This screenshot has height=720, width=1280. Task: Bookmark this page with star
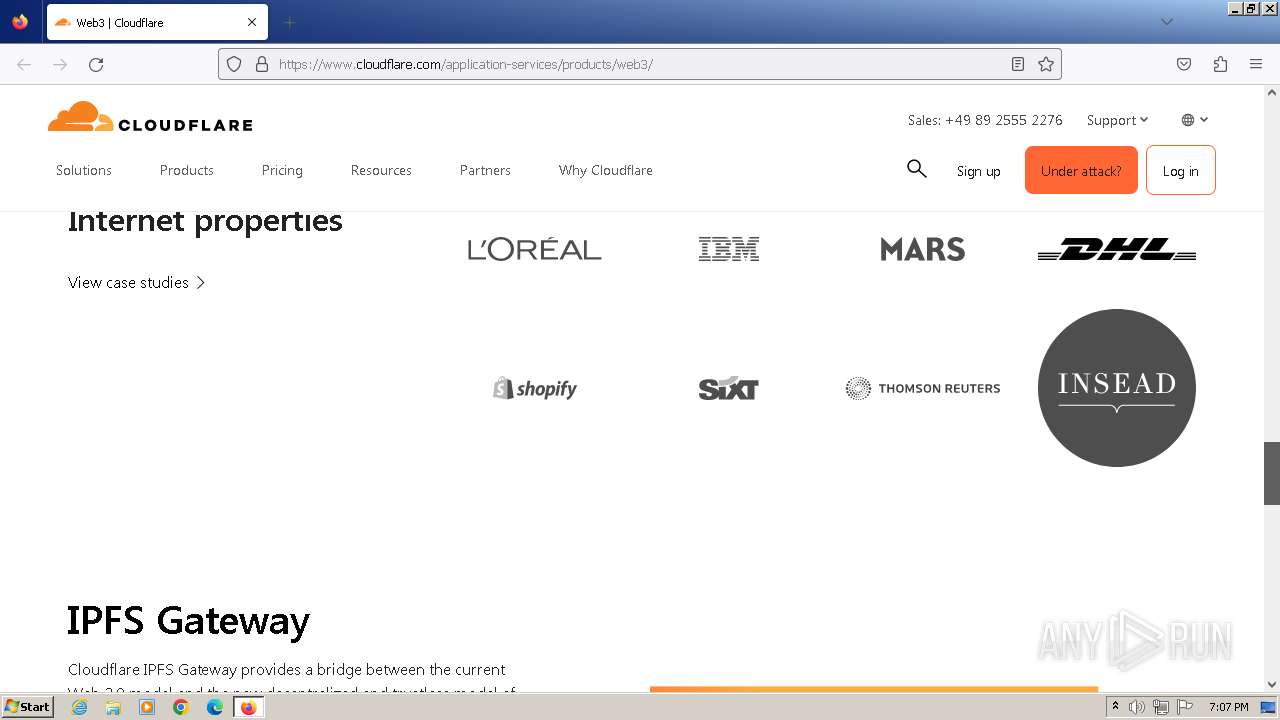point(1046,64)
